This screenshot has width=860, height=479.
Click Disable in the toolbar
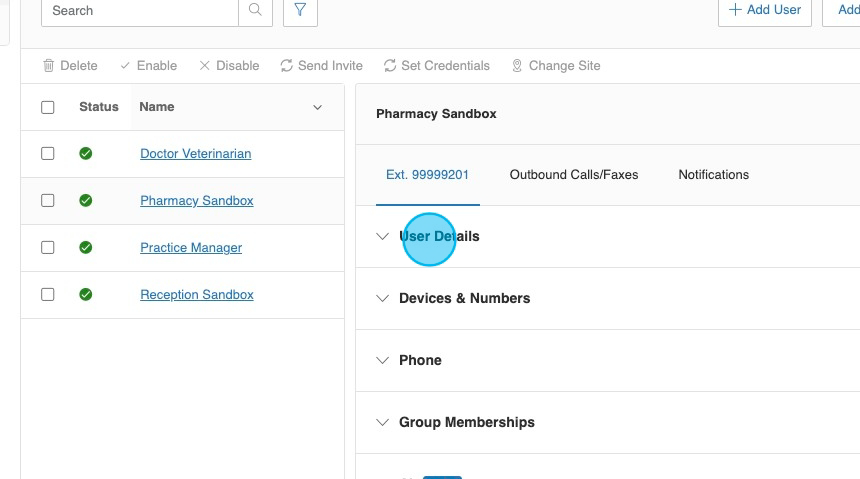point(229,66)
